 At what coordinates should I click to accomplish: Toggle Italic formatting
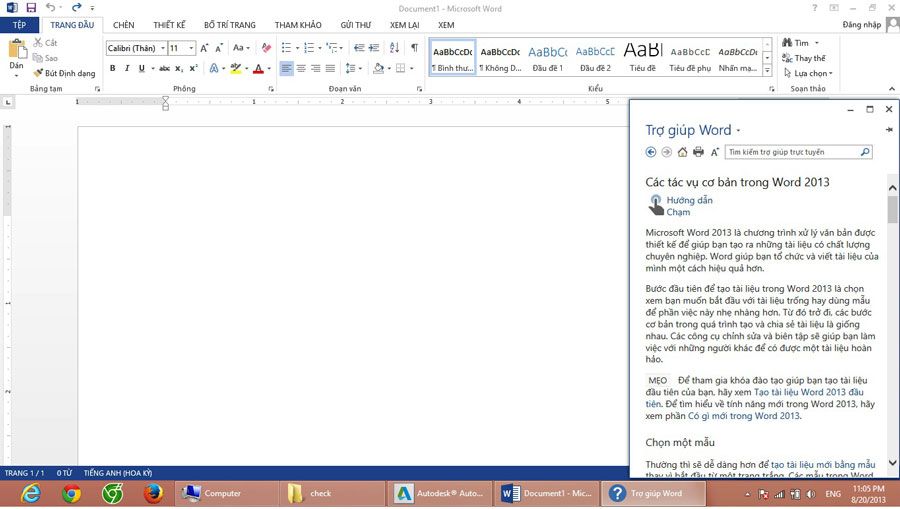click(x=126, y=69)
